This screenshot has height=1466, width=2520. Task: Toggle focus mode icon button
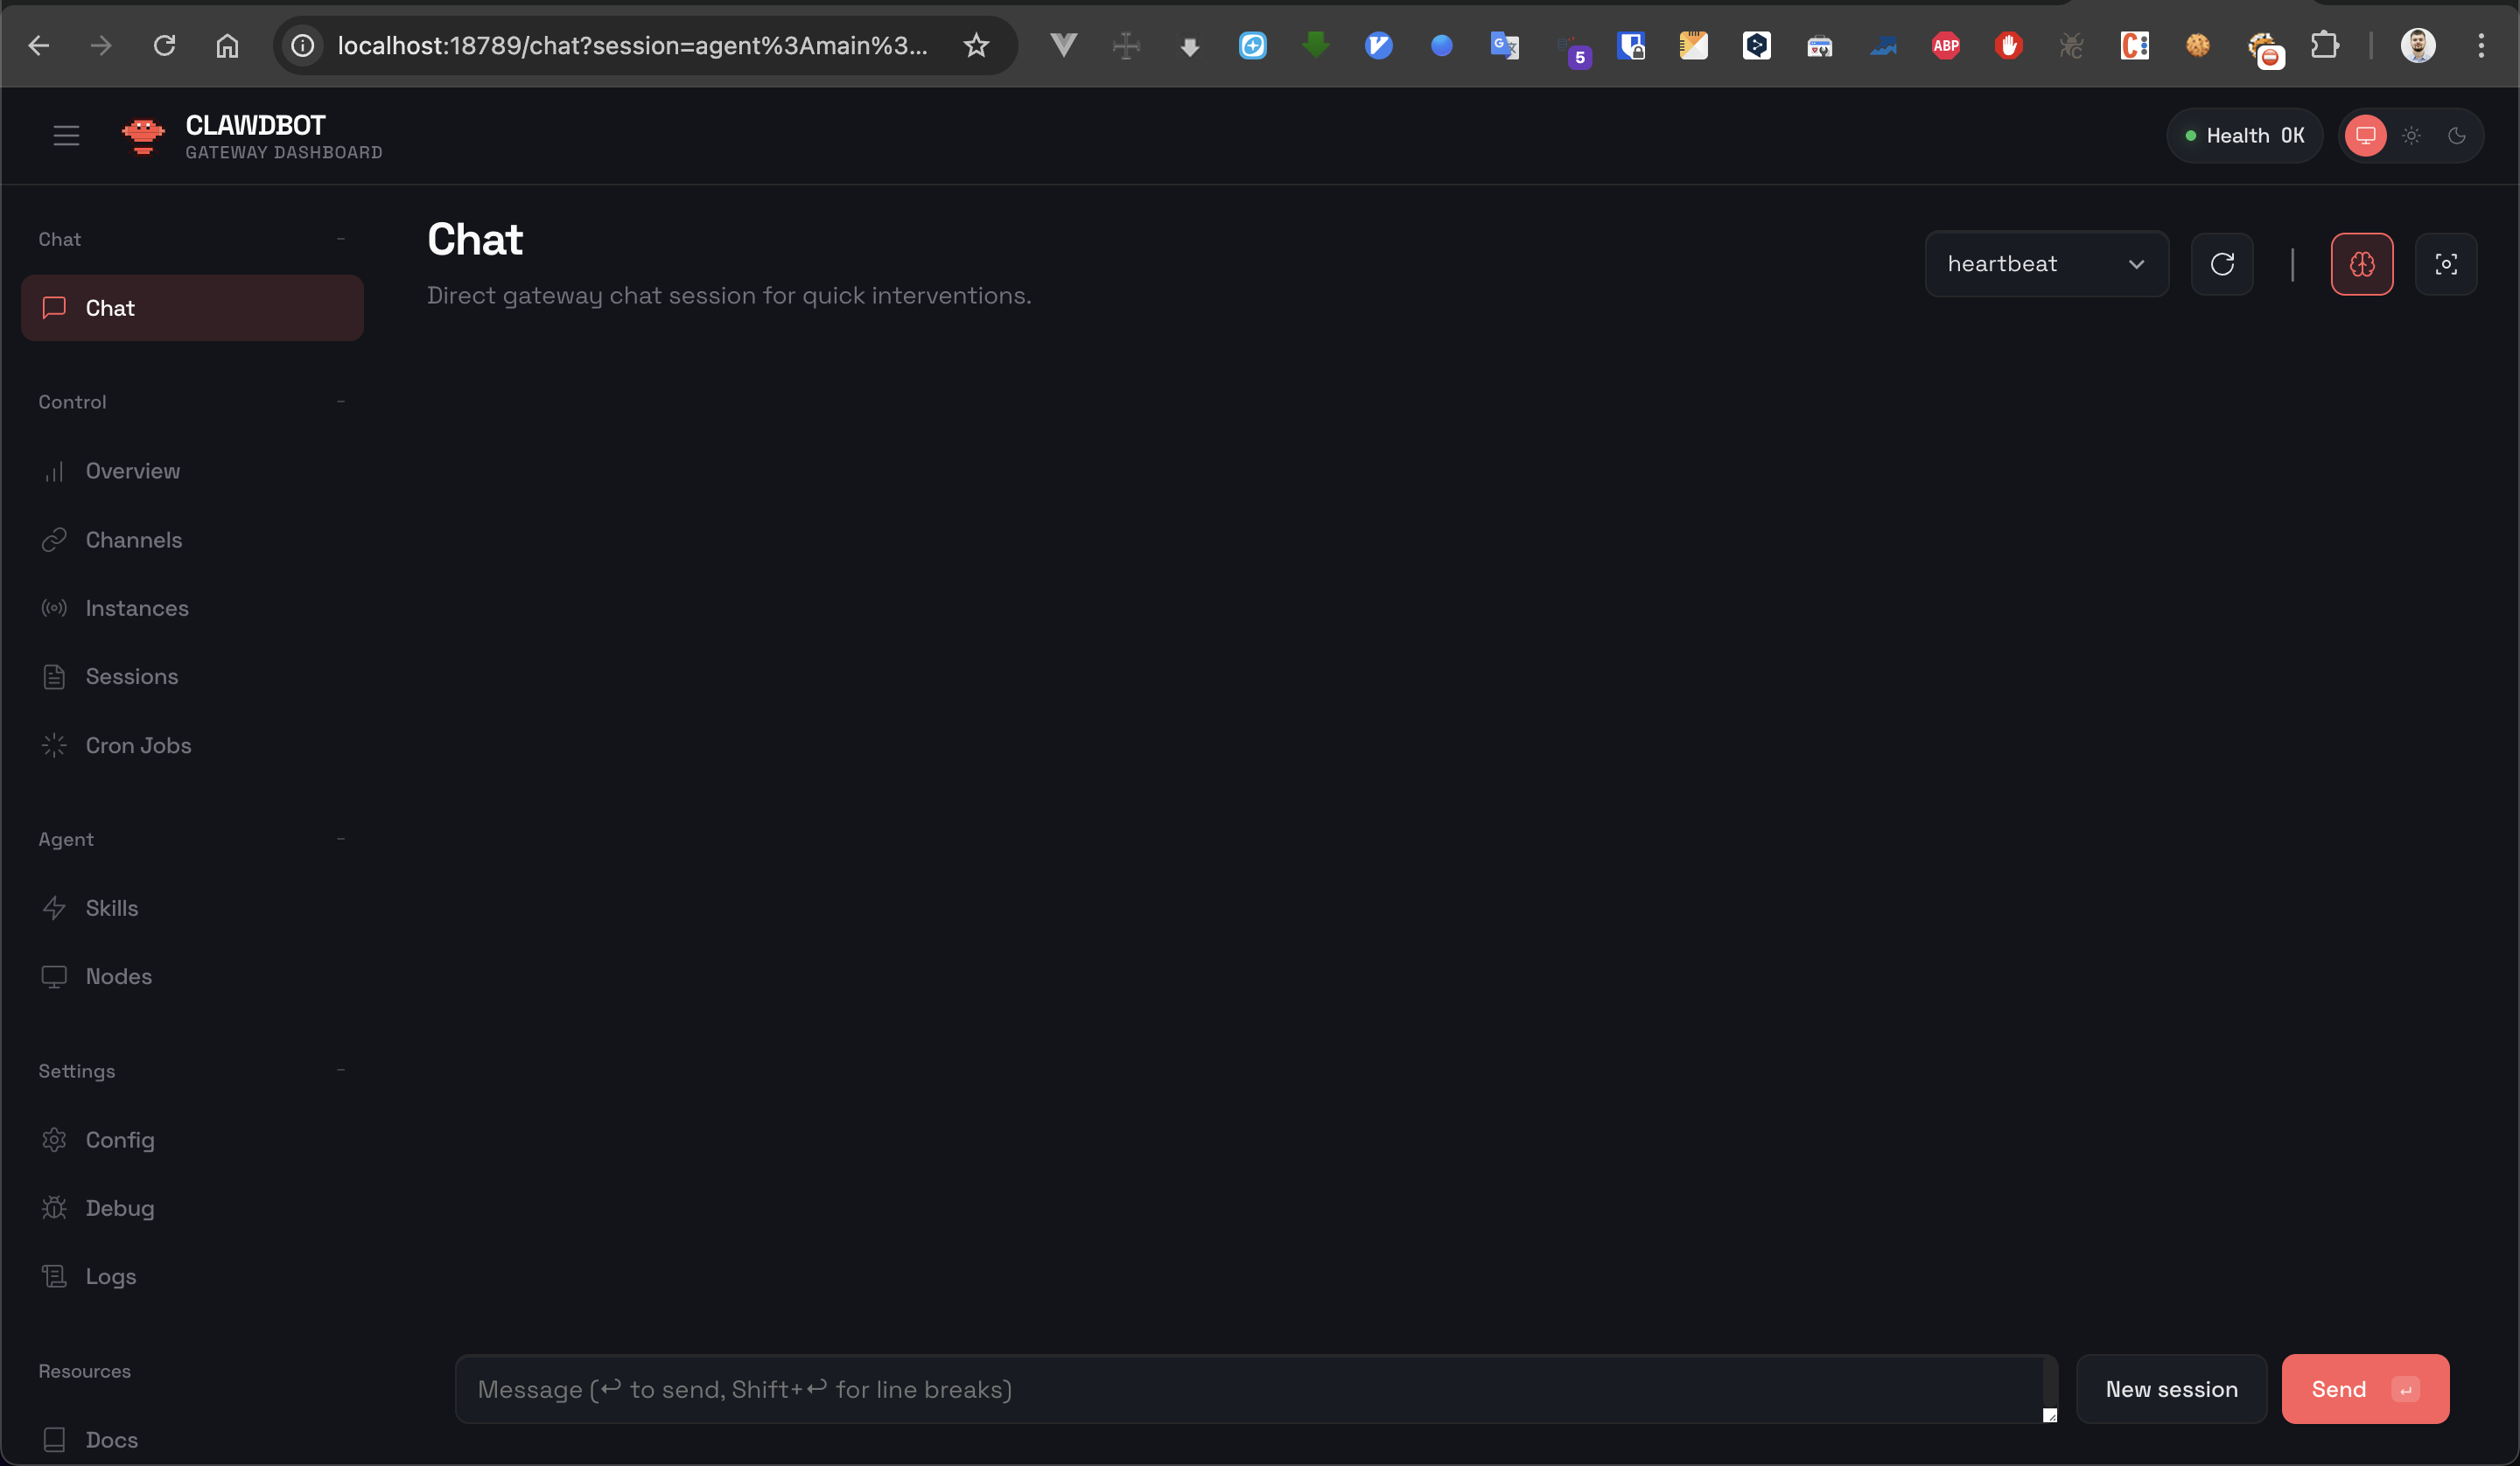[2446, 264]
